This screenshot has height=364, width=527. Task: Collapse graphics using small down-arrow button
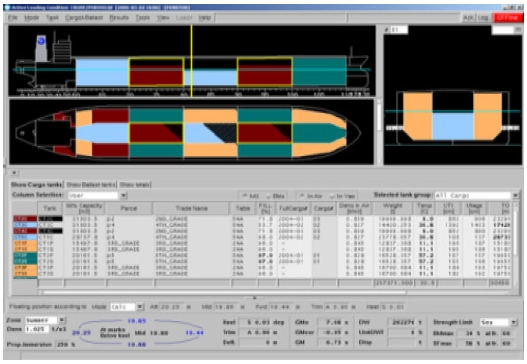[14, 172]
